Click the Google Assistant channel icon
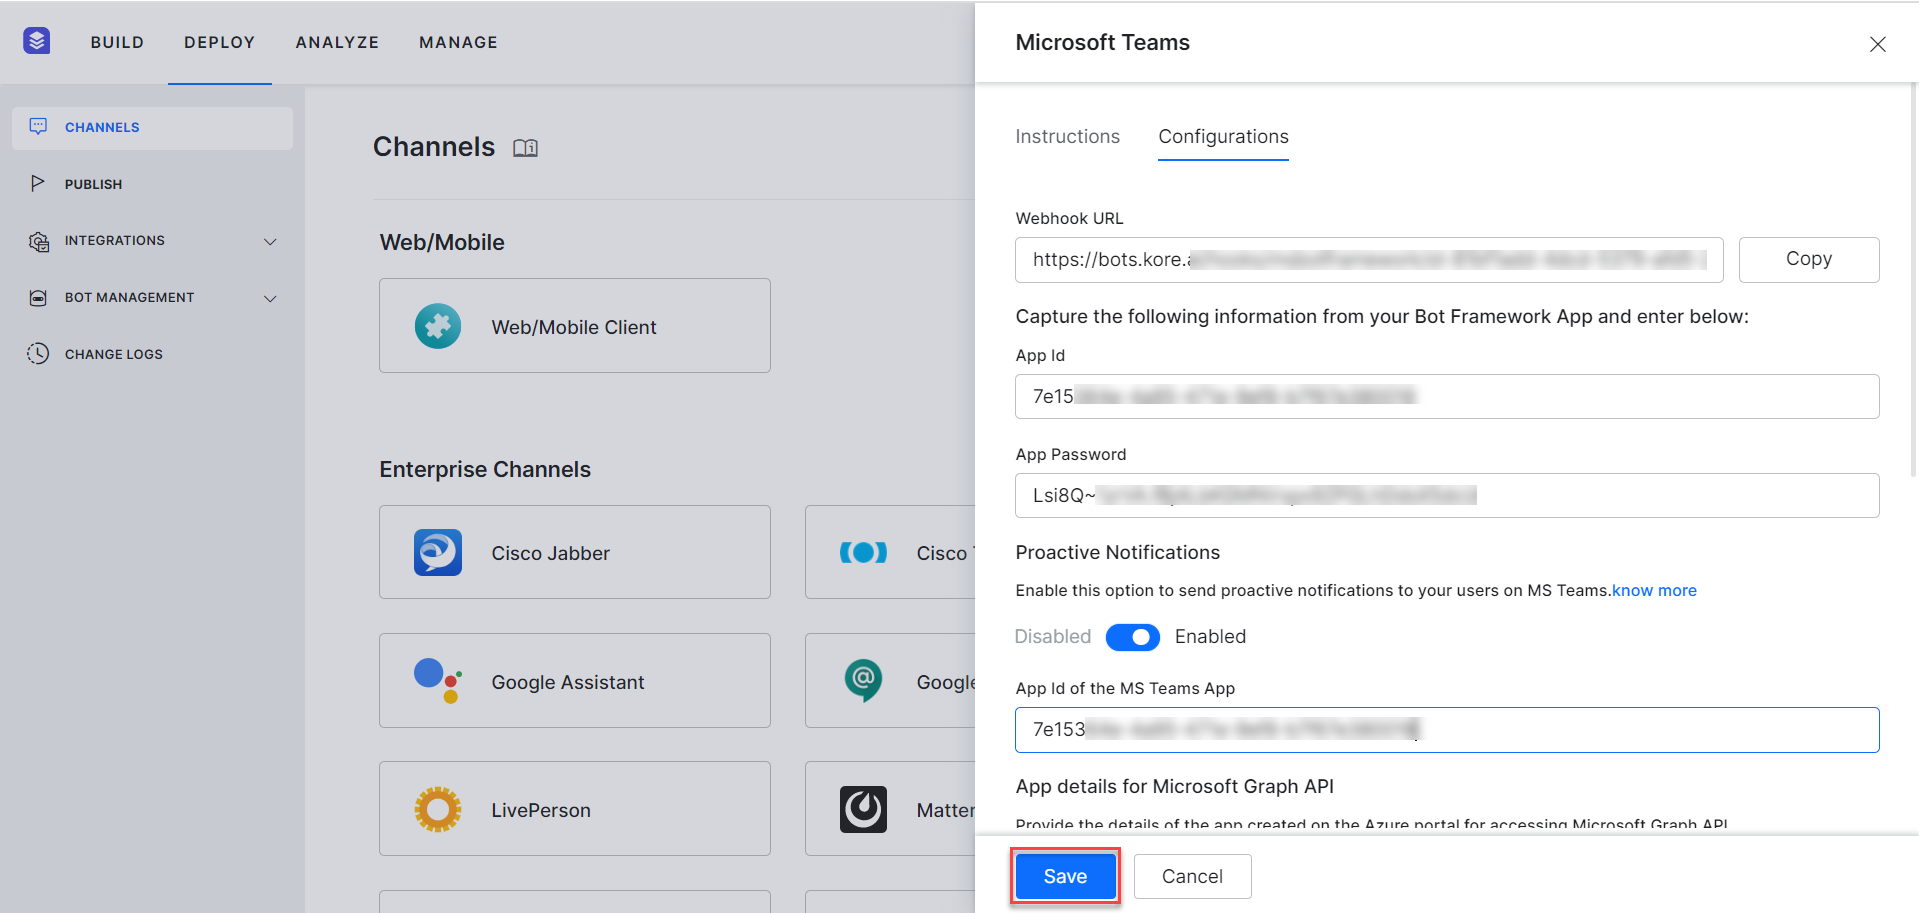 click(x=435, y=681)
